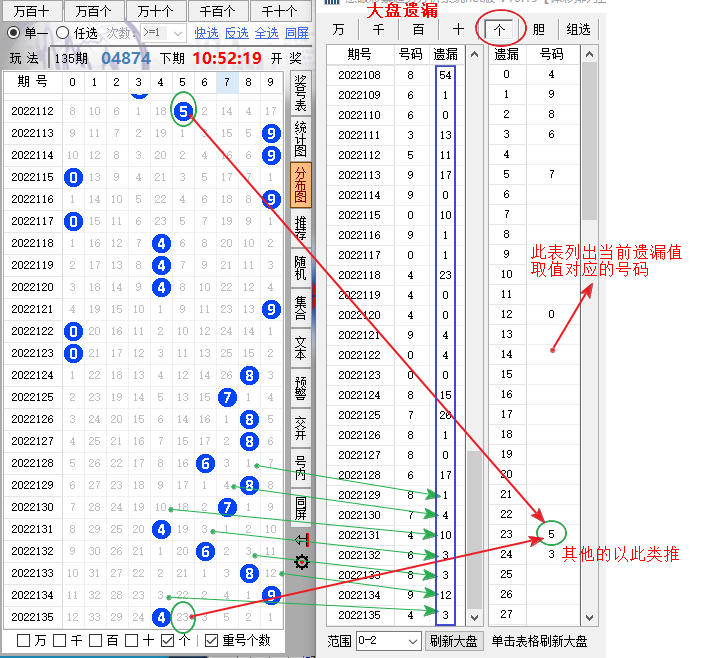Uncheck the 重号个数 checkbox
The width and height of the screenshot is (713, 658).
coord(212,640)
